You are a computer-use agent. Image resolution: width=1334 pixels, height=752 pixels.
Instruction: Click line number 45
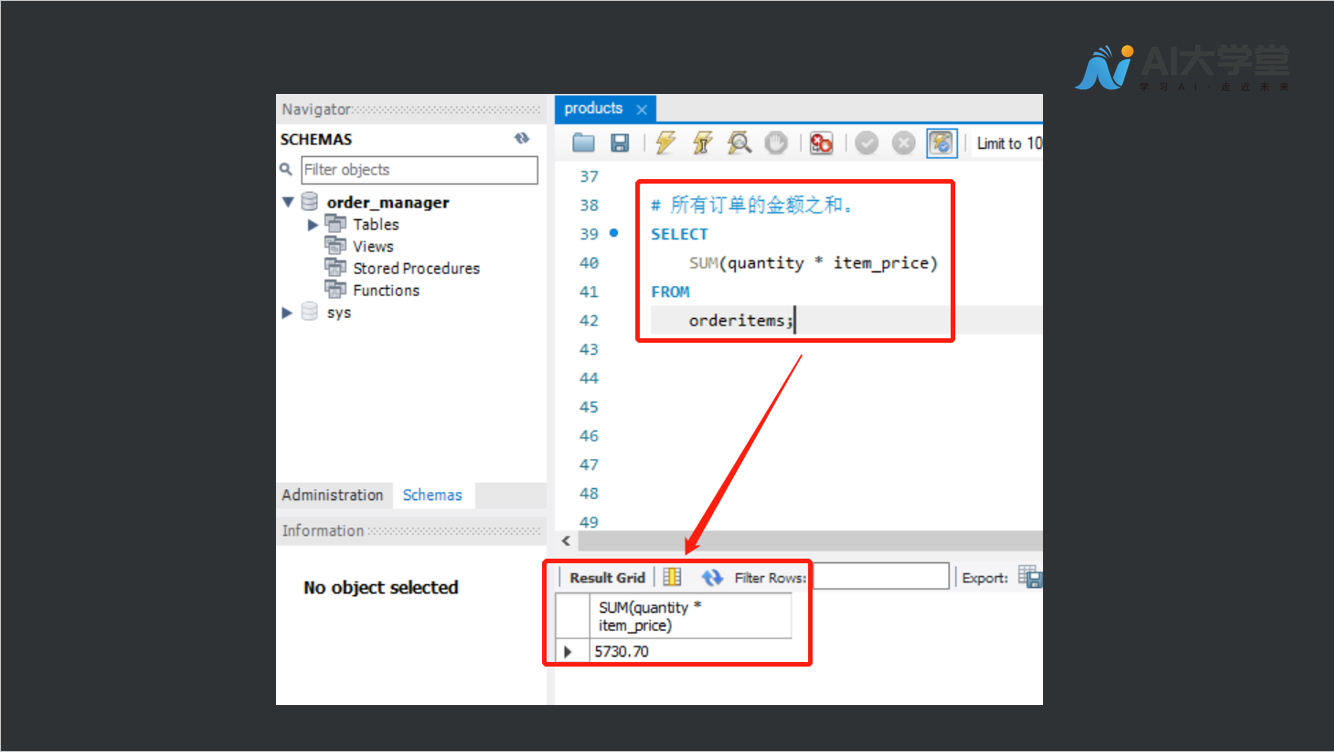point(589,407)
